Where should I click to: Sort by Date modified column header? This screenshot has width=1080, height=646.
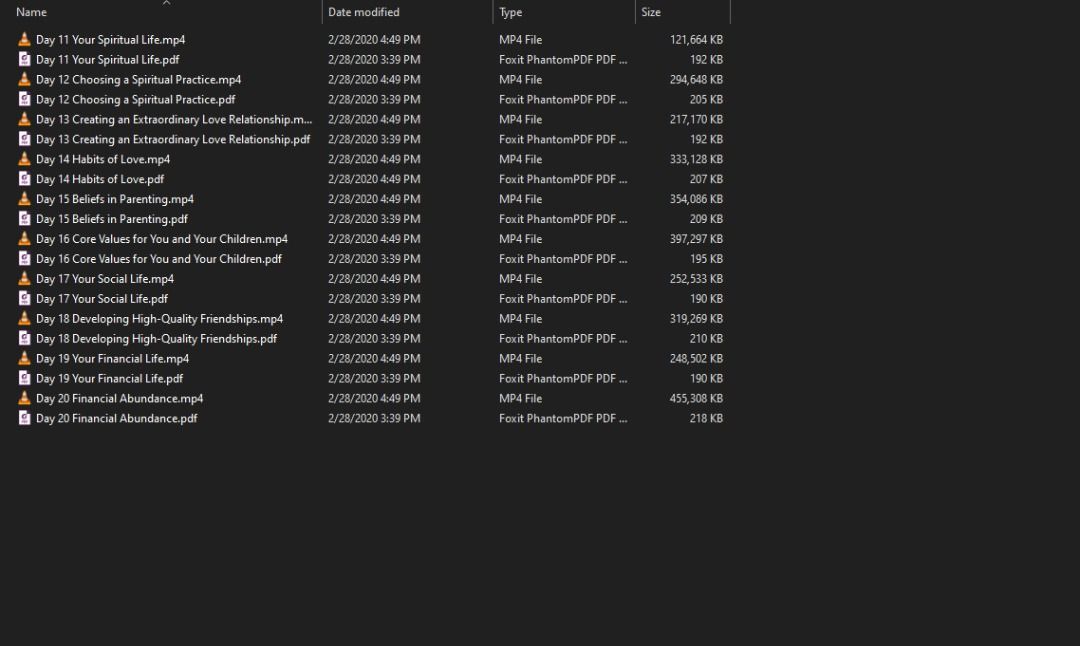[x=364, y=12]
